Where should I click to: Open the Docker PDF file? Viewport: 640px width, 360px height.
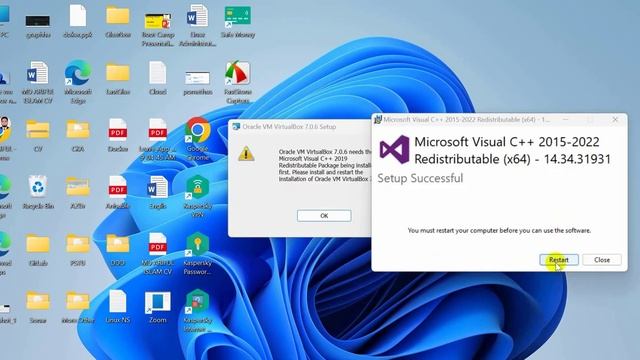pyautogui.click(x=118, y=136)
